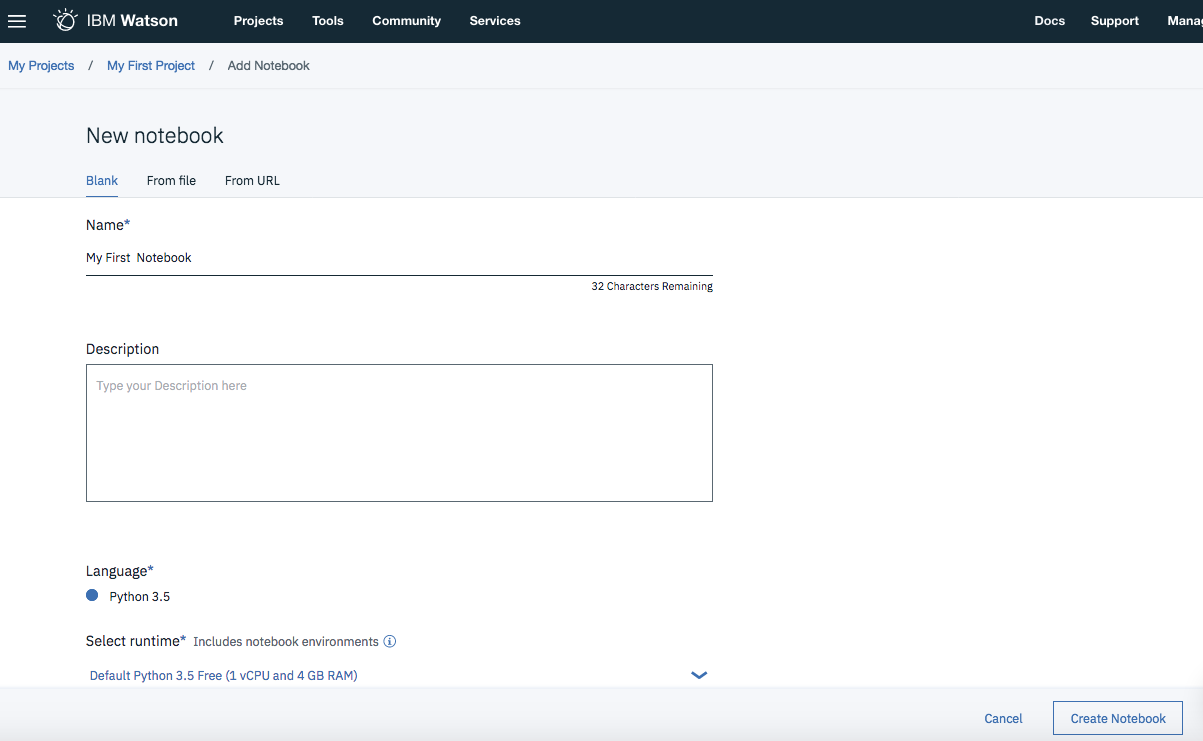This screenshot has width=1203, height=741.
Task: Select the Python 3.5 radio button
Action: [x=92, y=595]
